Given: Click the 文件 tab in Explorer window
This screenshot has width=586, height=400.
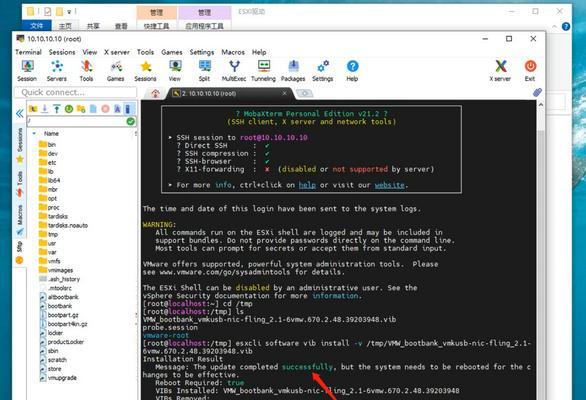Looking at the screenshot, I should 37,26.
